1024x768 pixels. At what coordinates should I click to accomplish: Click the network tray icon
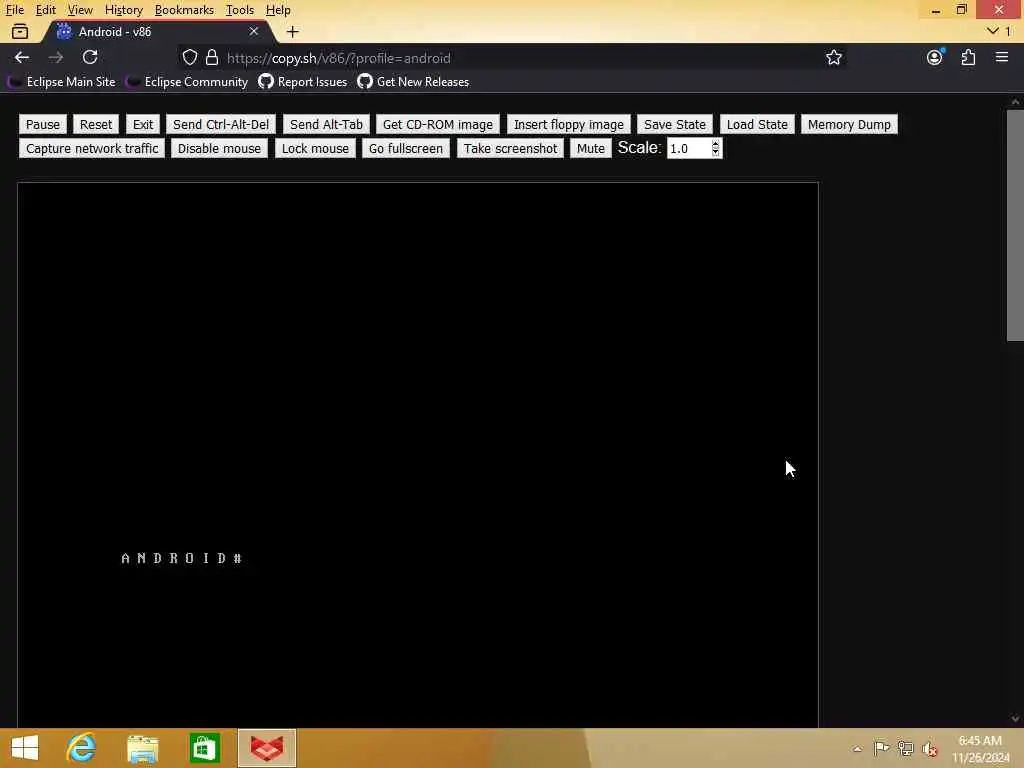point(905,748)
